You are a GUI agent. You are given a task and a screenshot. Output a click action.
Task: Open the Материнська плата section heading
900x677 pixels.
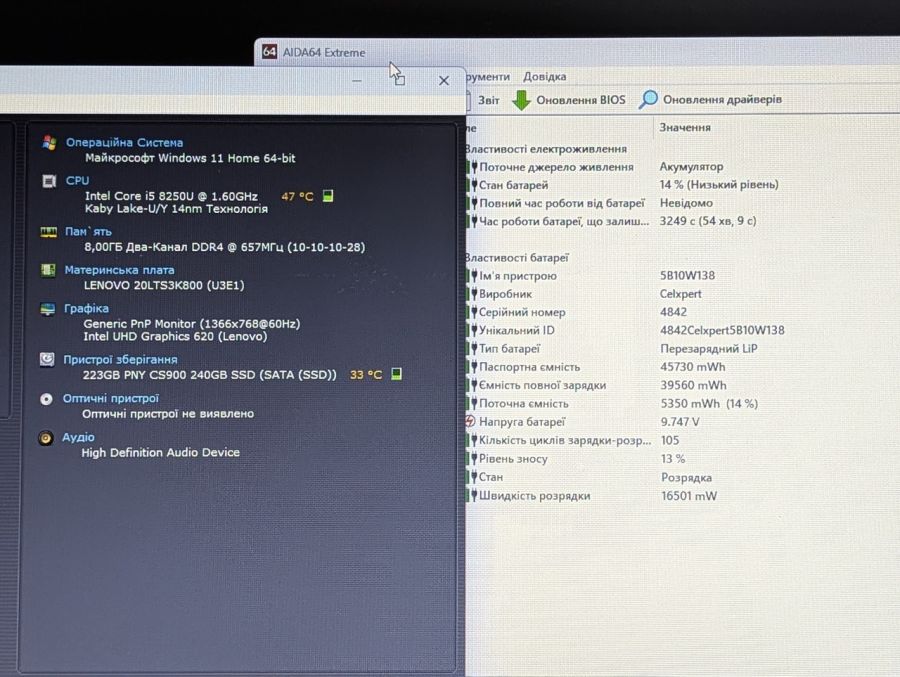click(x=119, y=270)
